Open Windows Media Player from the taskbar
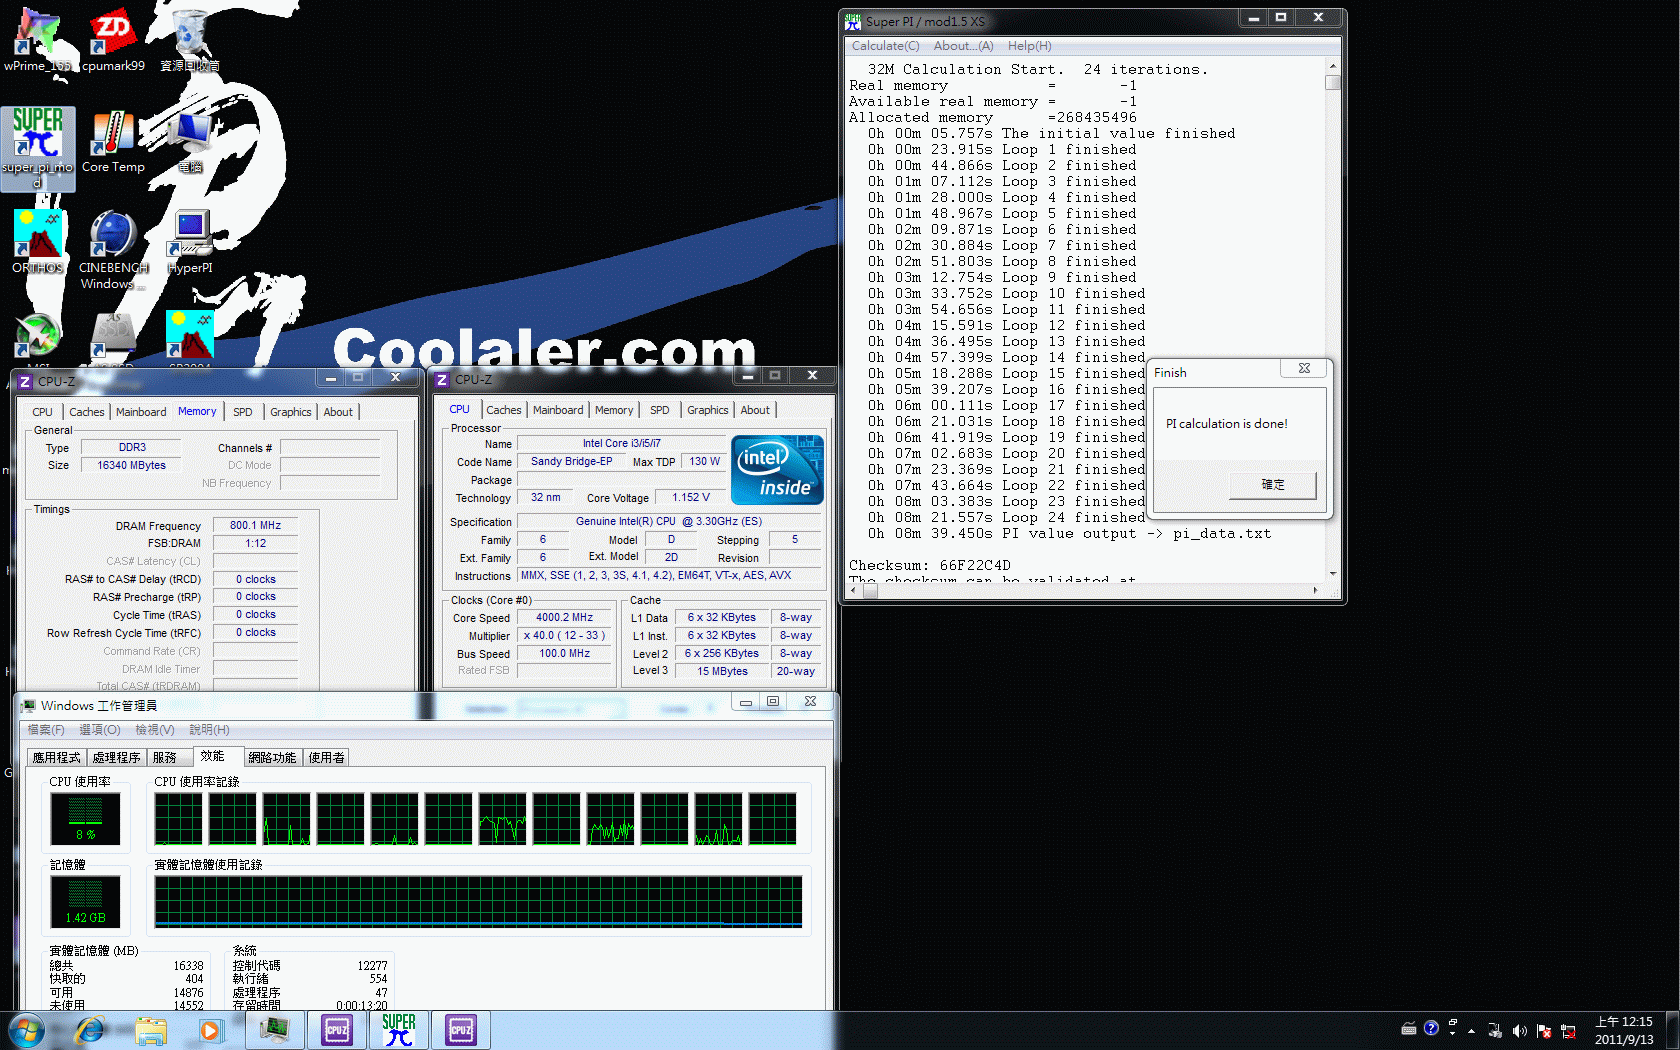 click(x=210, y=1030)
